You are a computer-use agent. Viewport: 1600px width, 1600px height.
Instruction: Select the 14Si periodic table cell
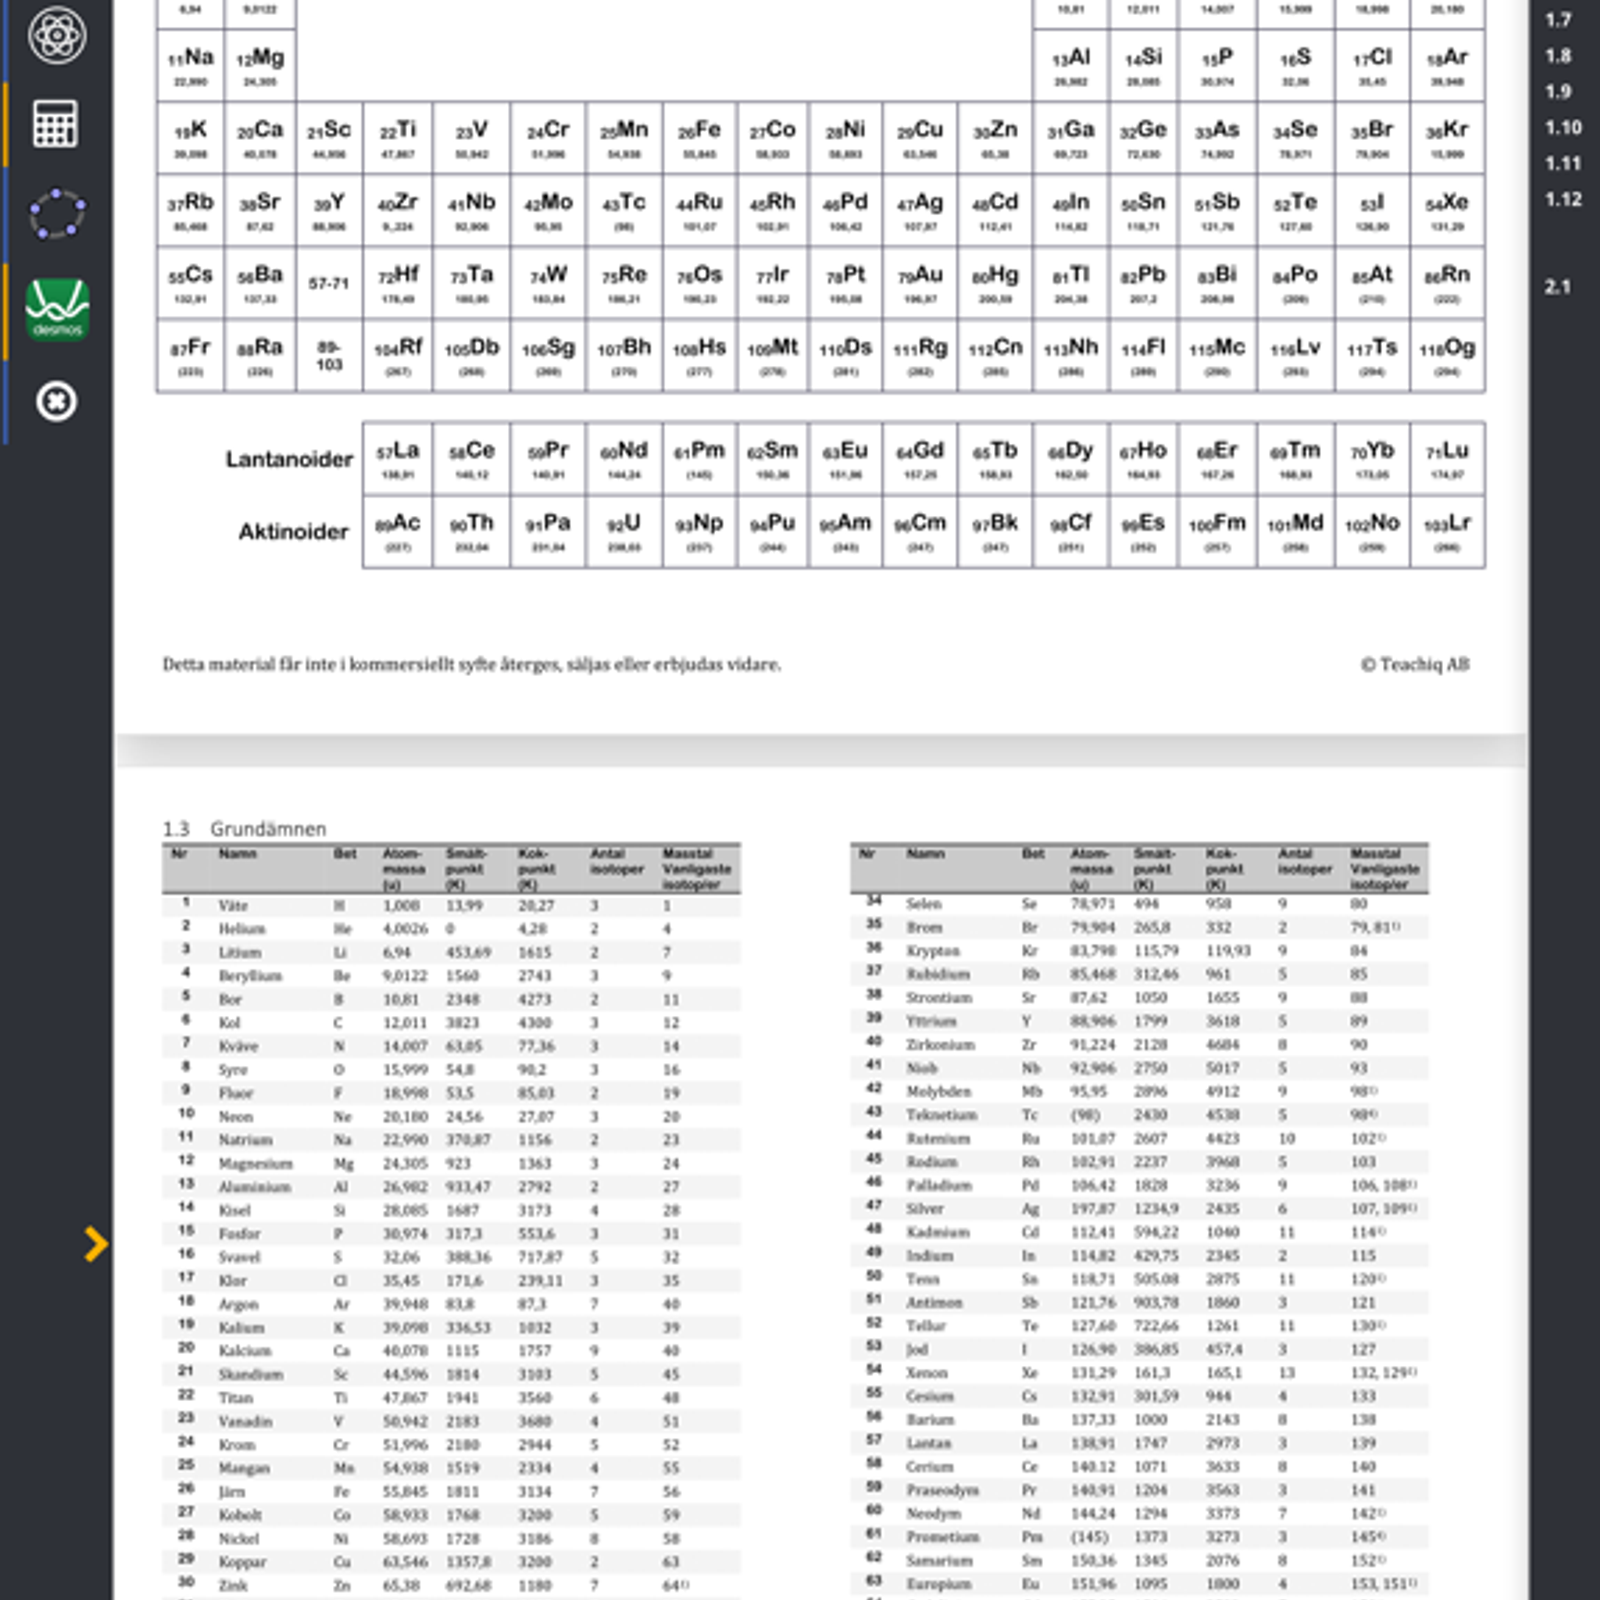coord(1143,65)
